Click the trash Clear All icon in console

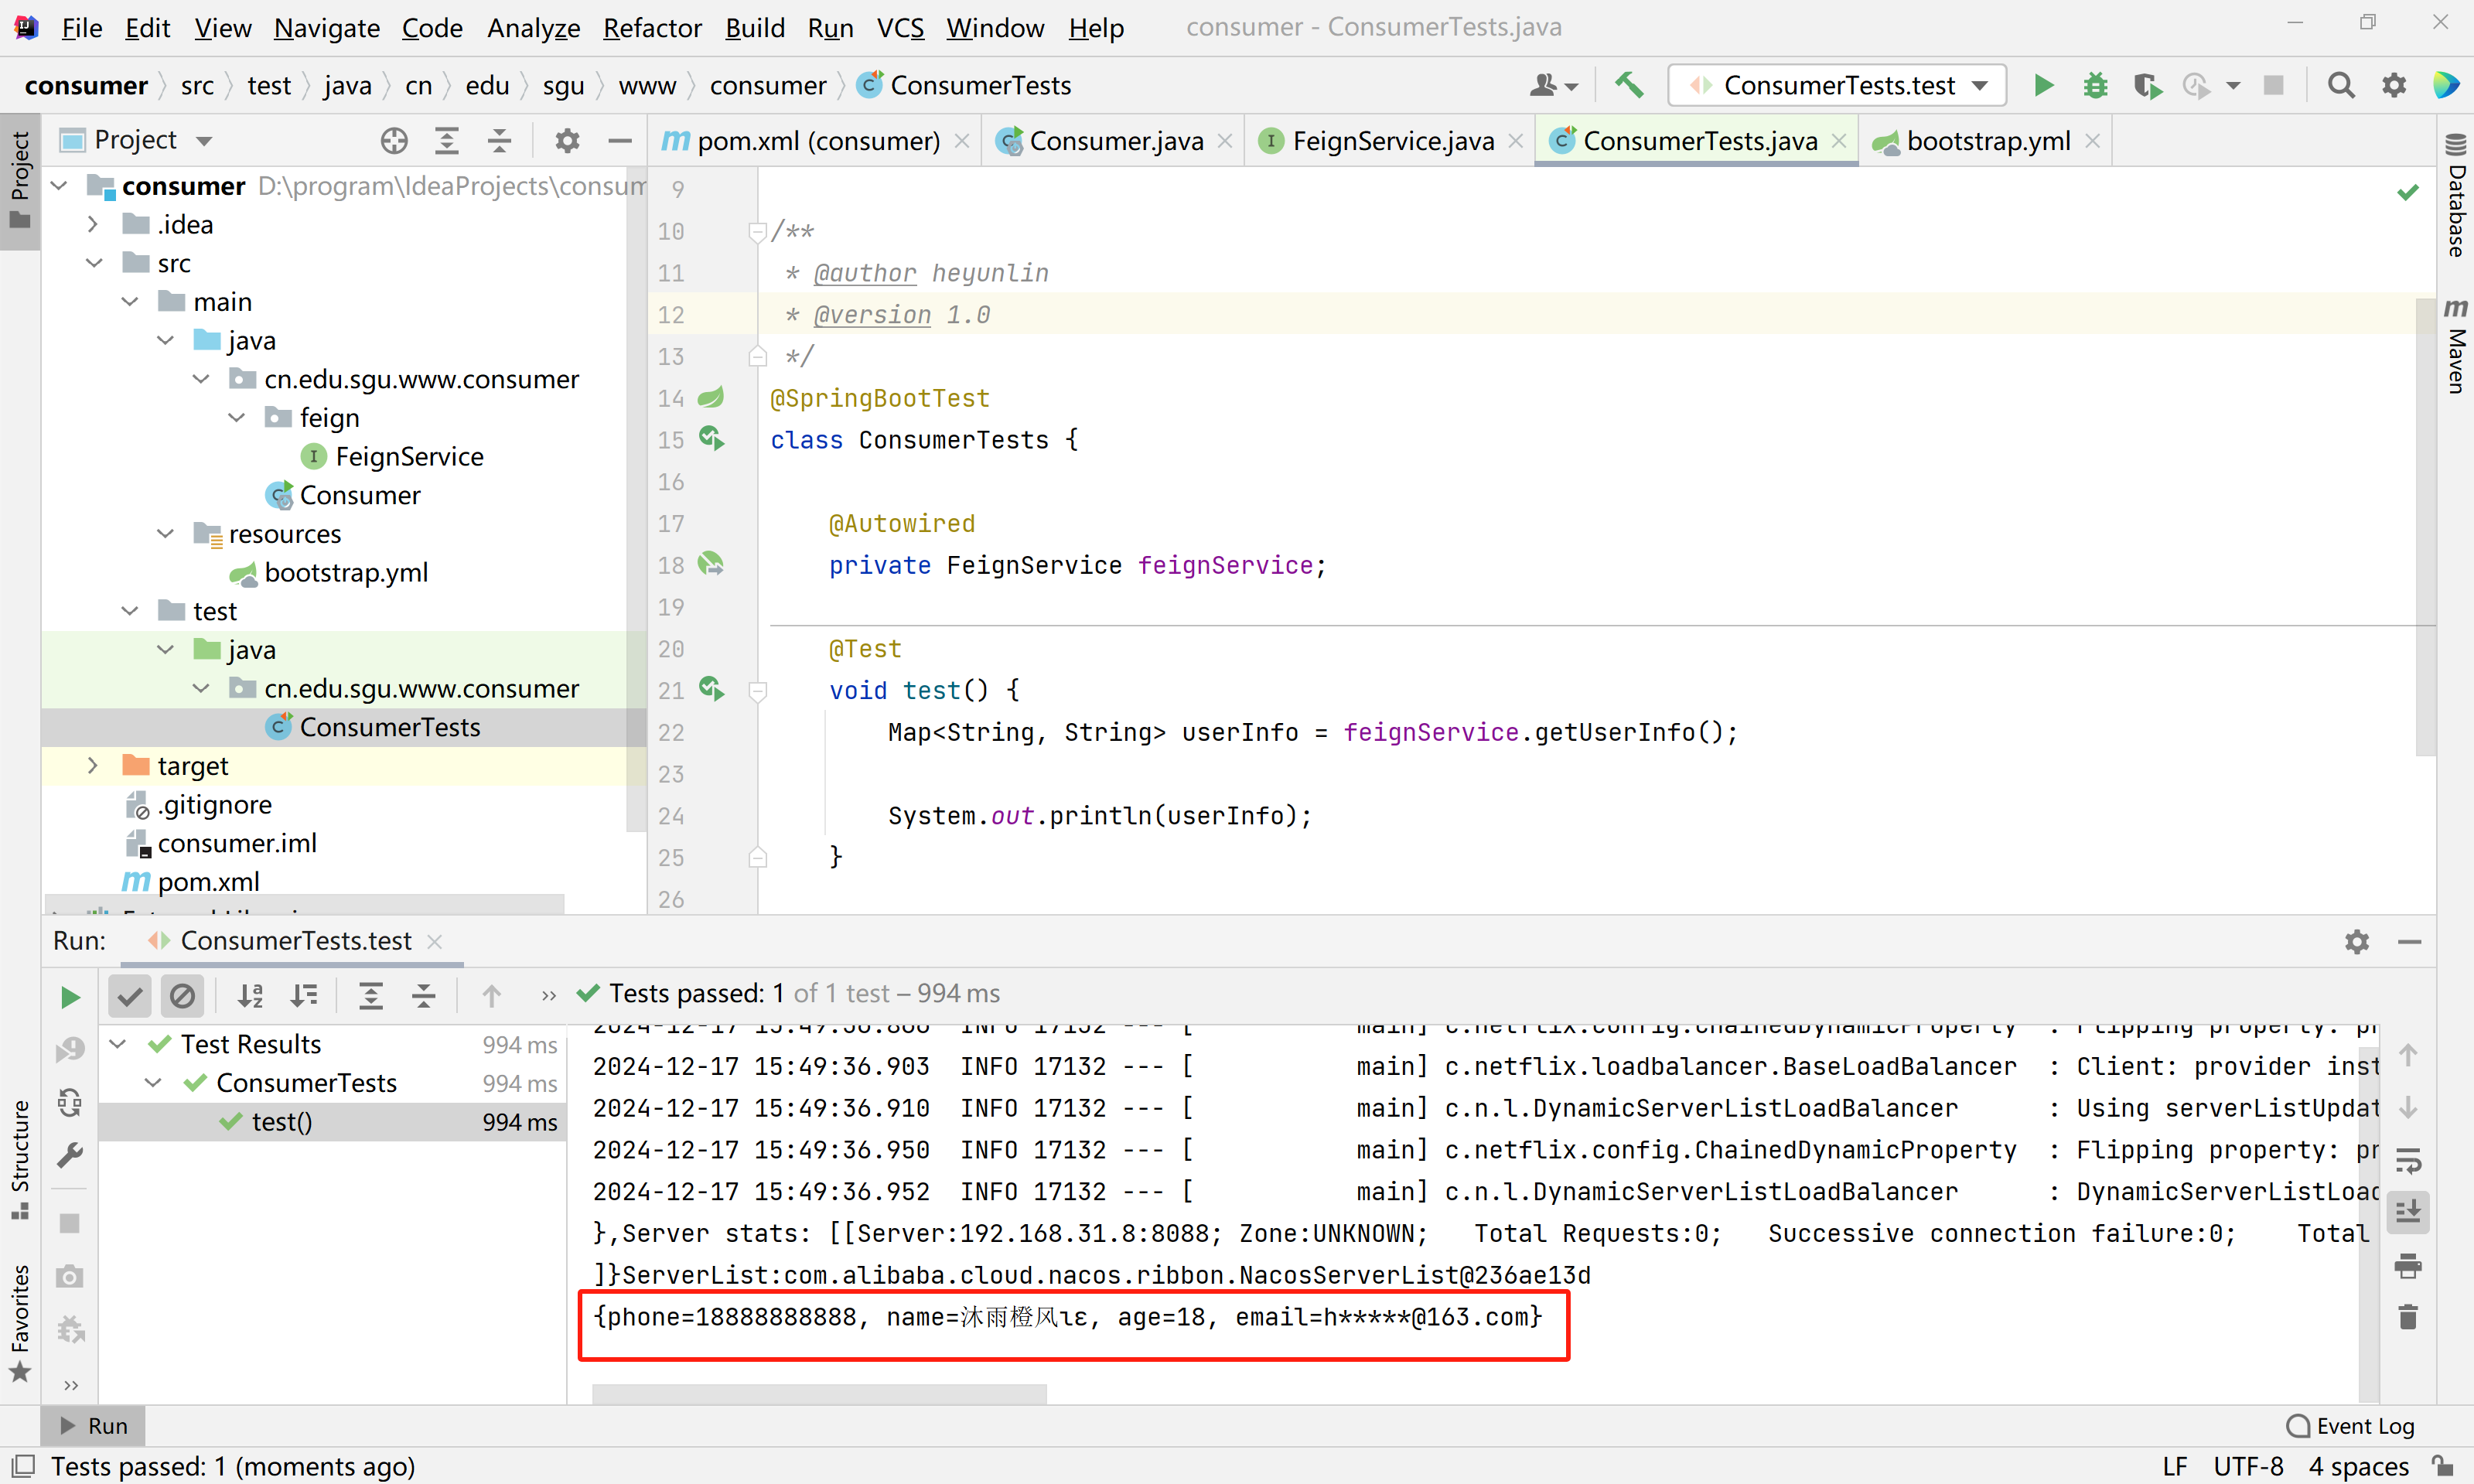pos(2408,1317)
